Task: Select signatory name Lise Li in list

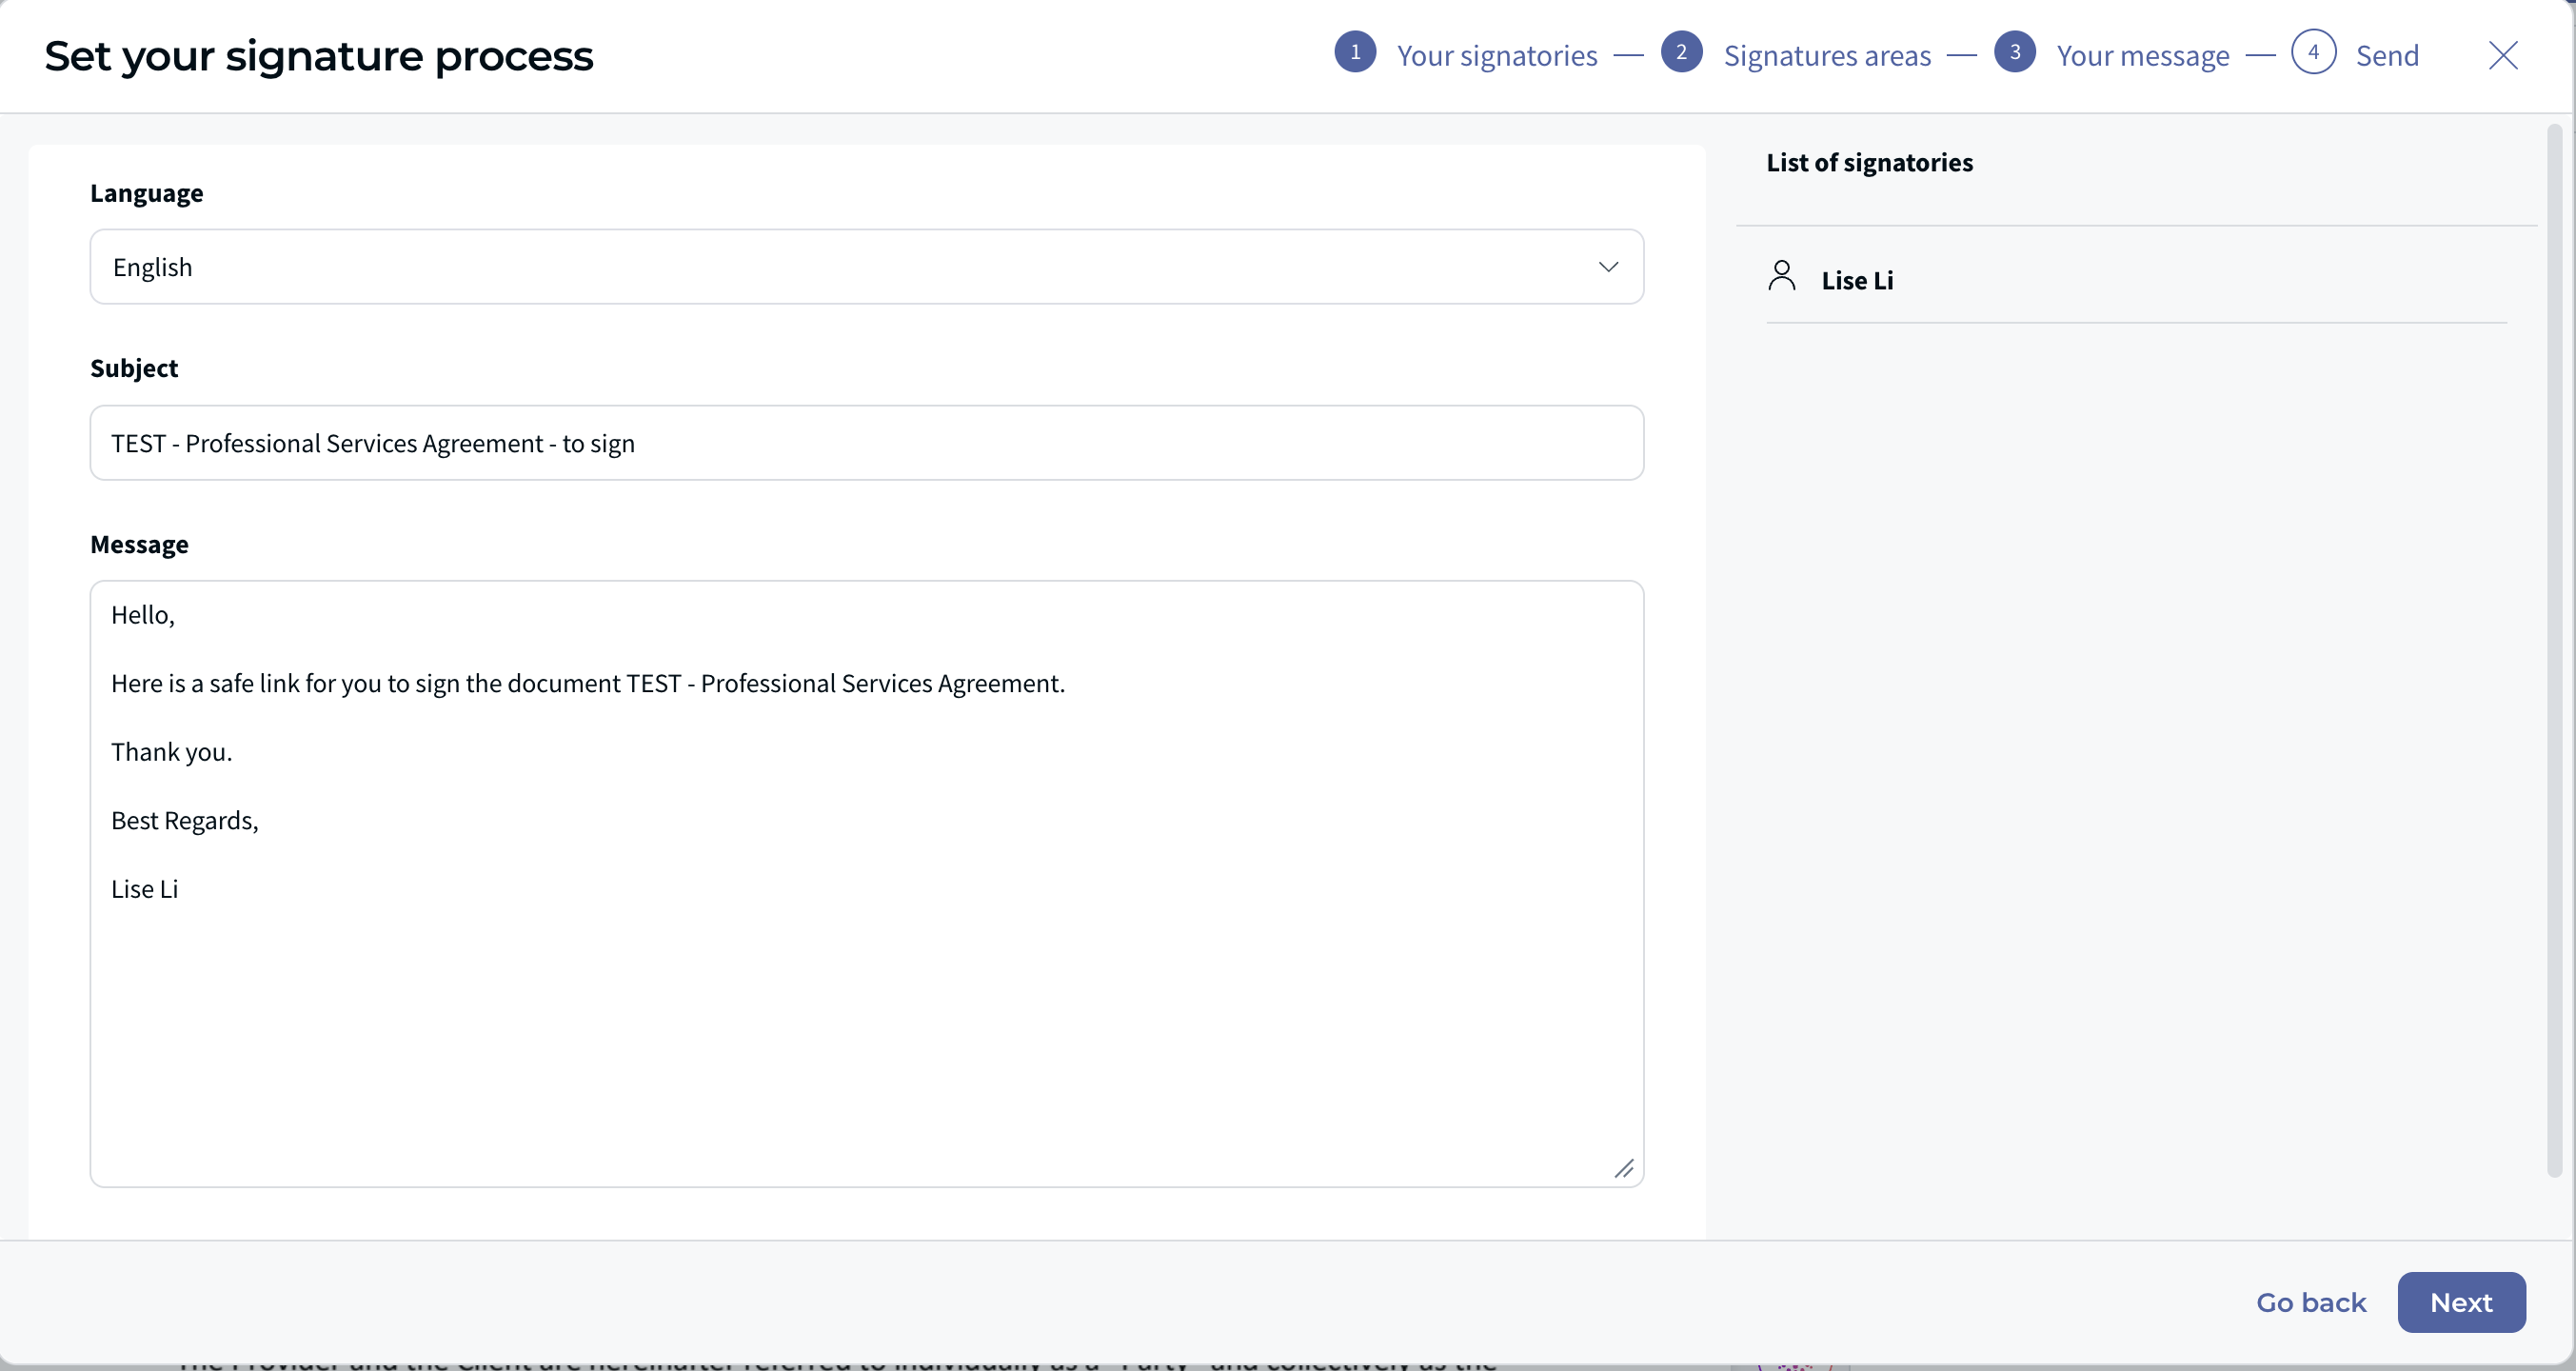Action: click(1857, 281)
